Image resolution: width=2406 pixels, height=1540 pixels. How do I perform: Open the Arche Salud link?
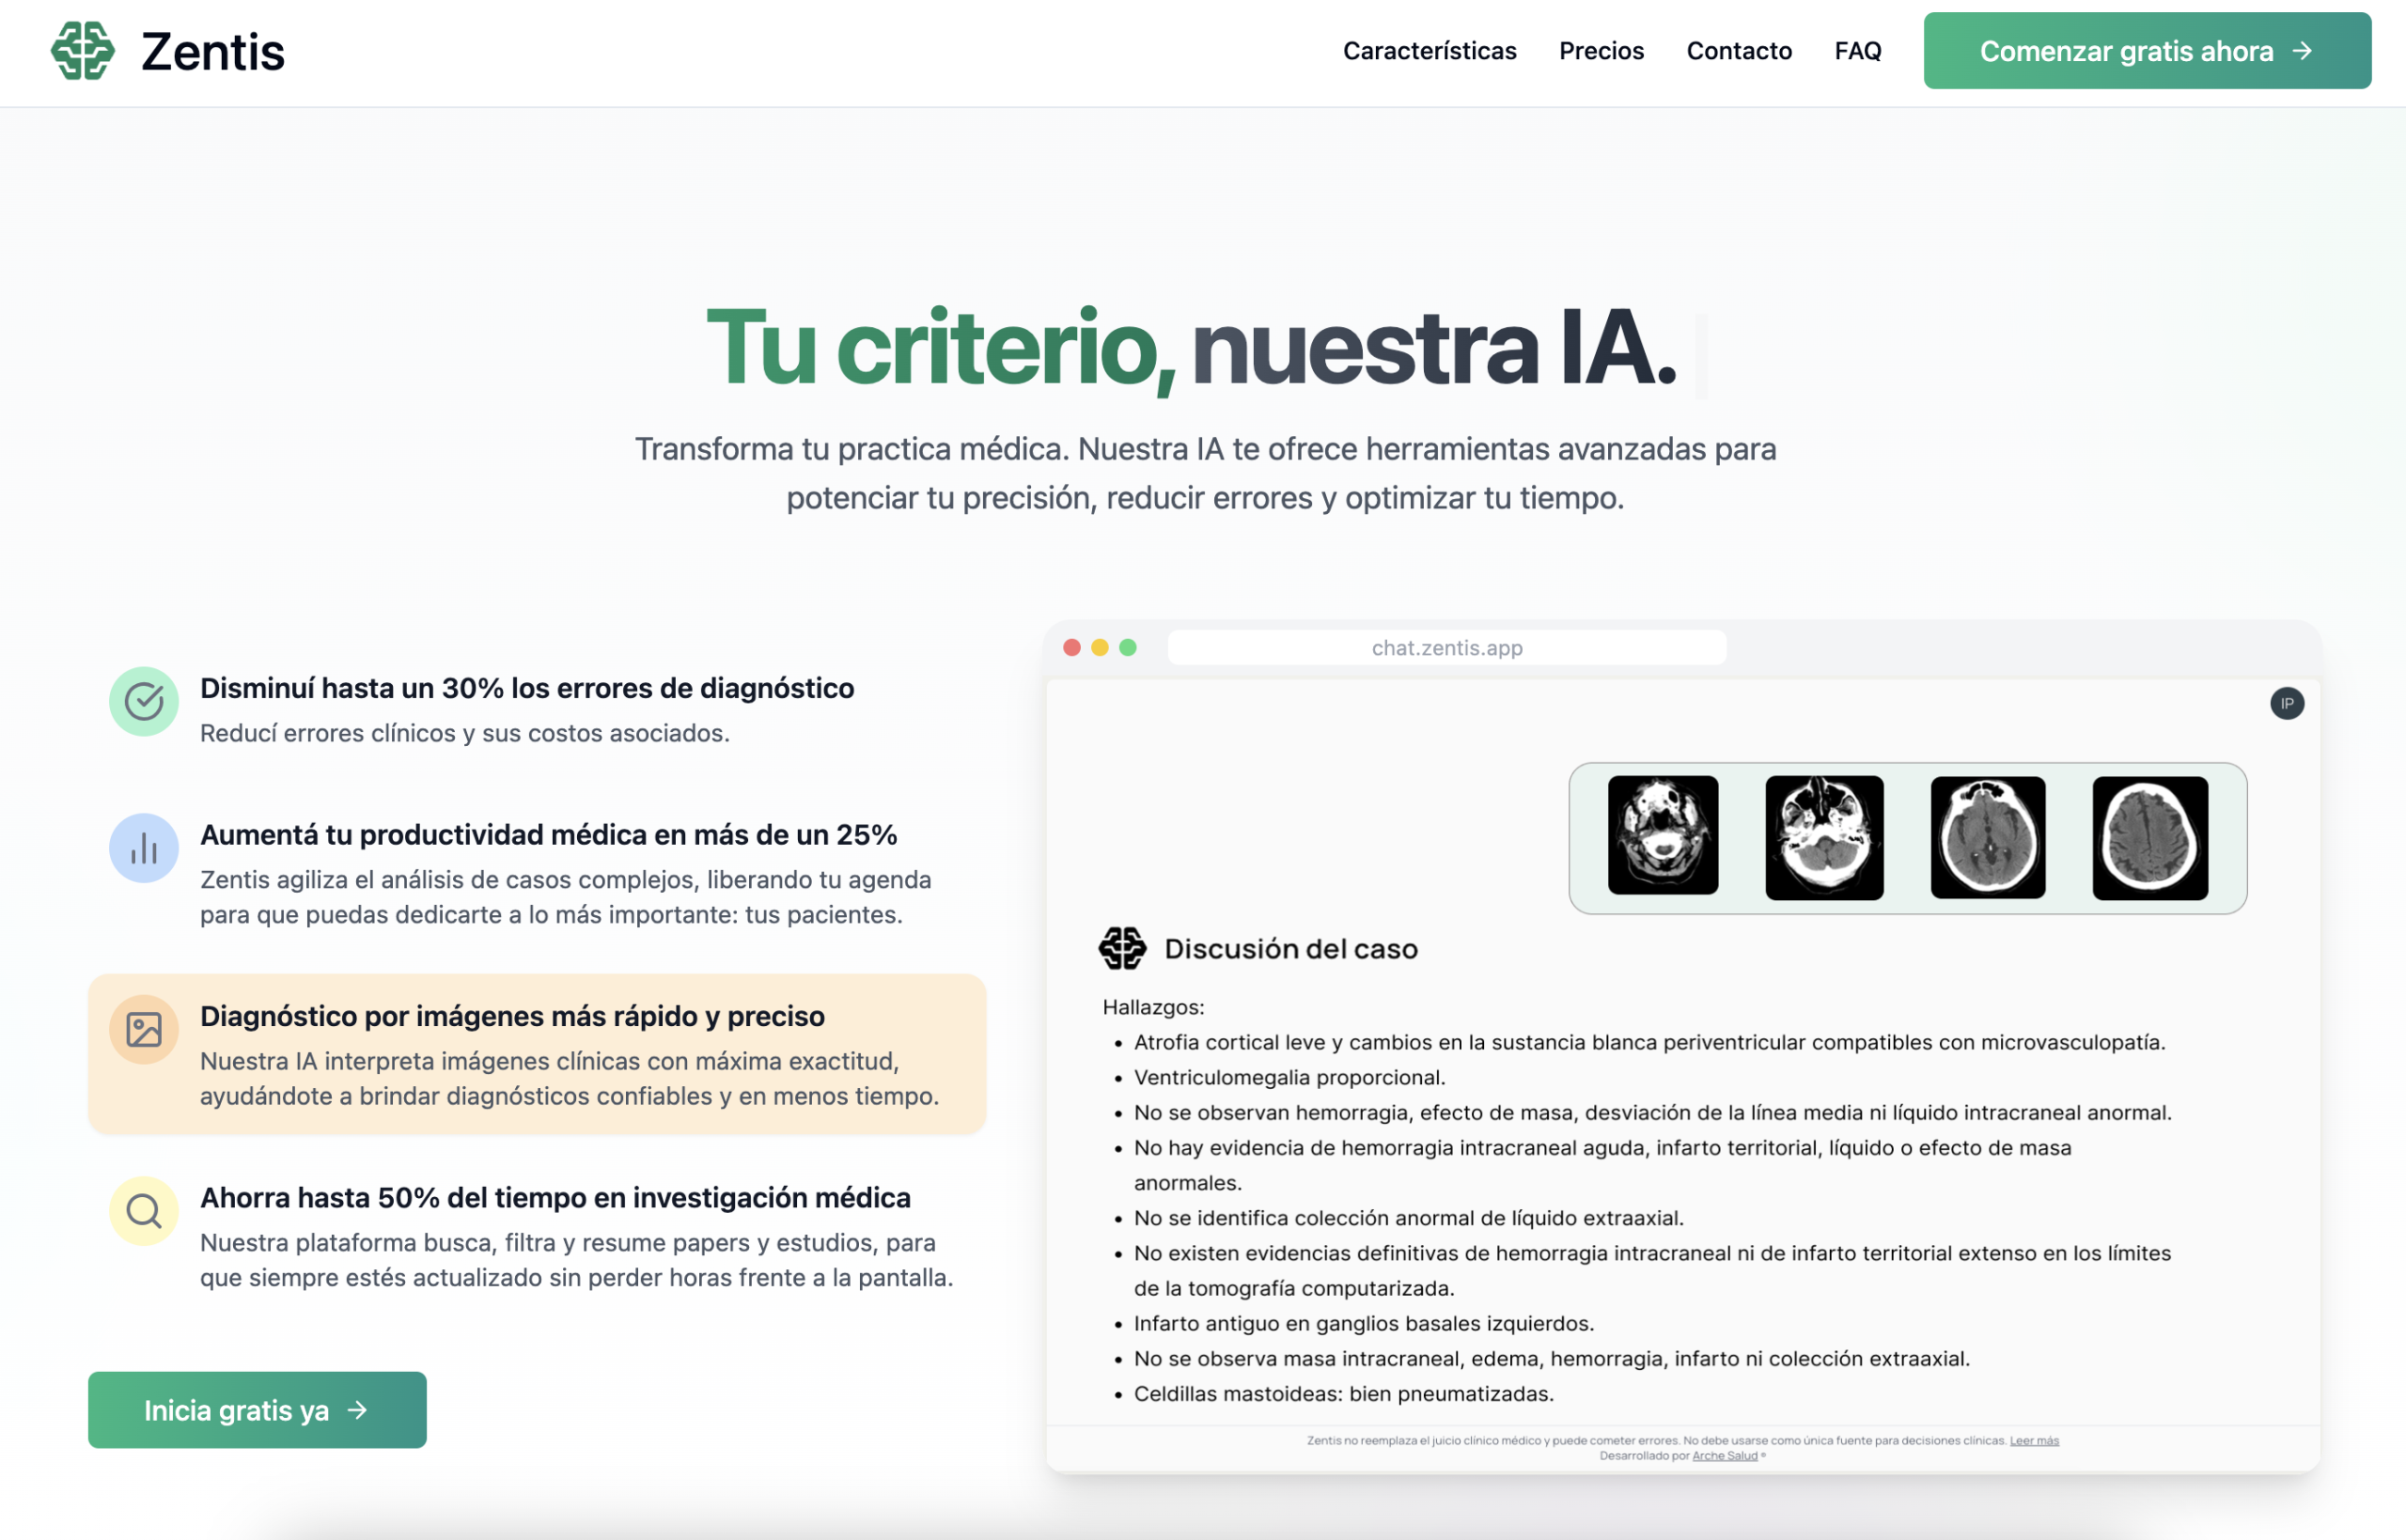coord(1724,1456)
